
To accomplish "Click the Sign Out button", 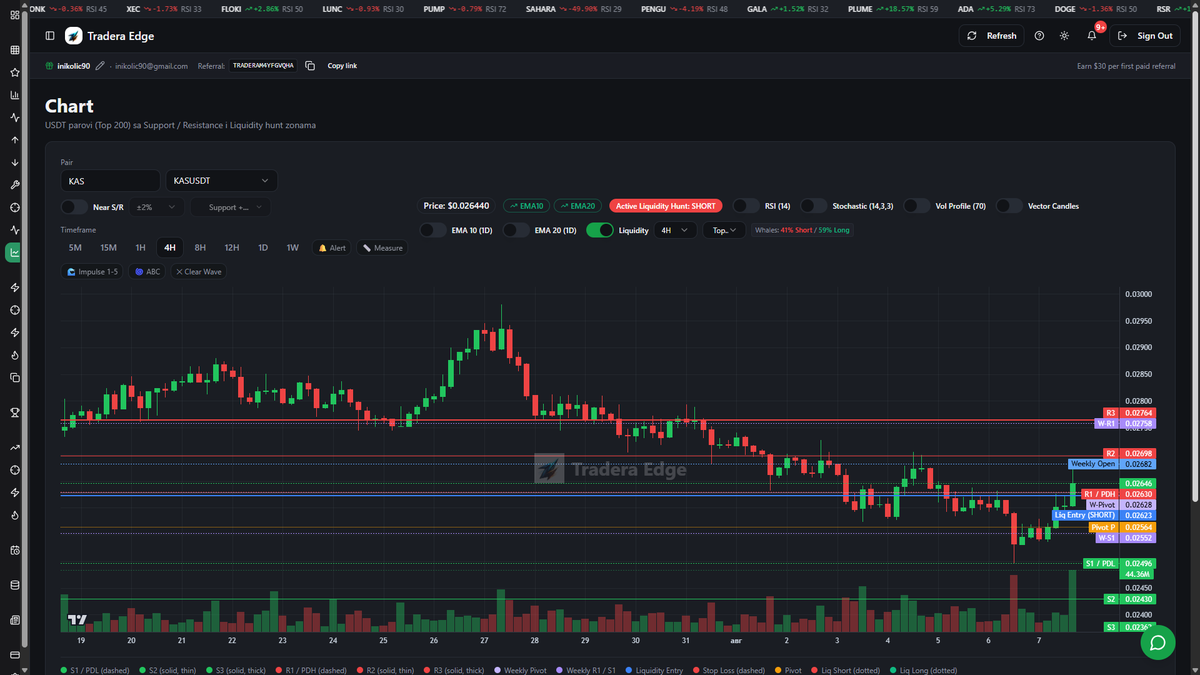I will click(1145, 36).
